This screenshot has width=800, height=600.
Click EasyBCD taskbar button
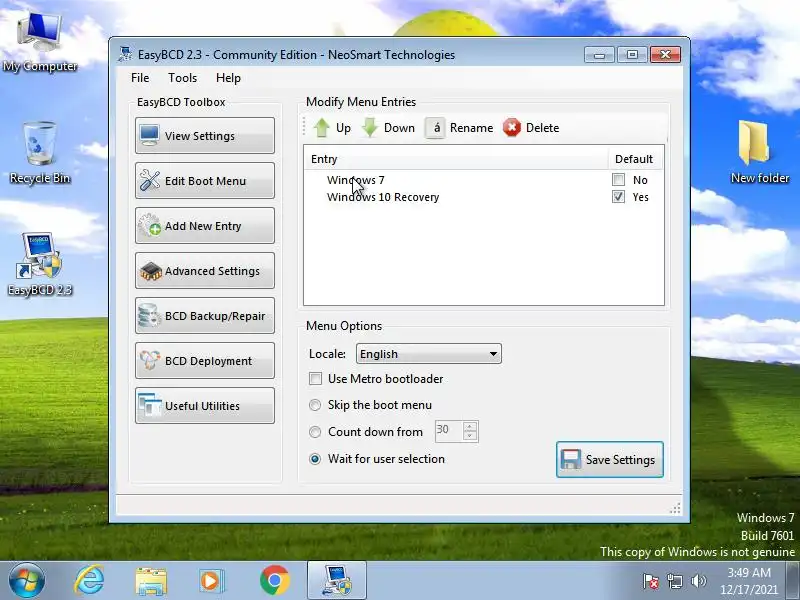pyautogui.click(x=337, y=581)
